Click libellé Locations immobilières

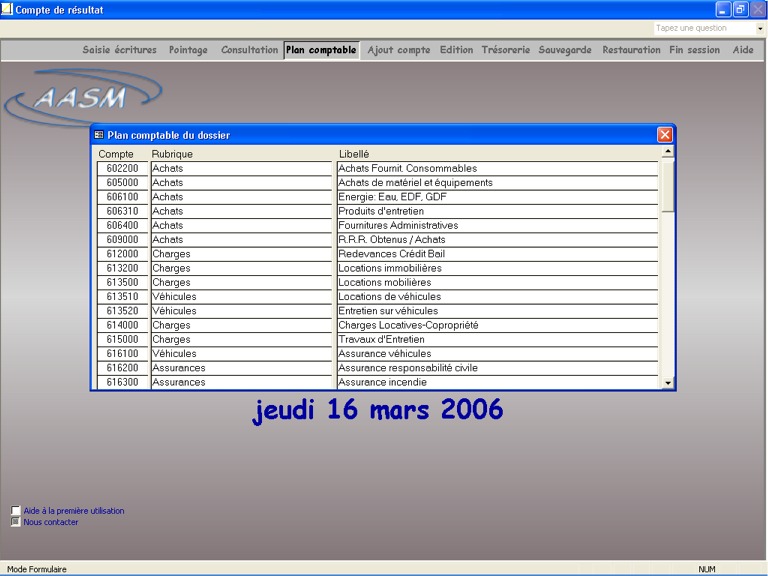pyautogui.click(x=498, y=268)
